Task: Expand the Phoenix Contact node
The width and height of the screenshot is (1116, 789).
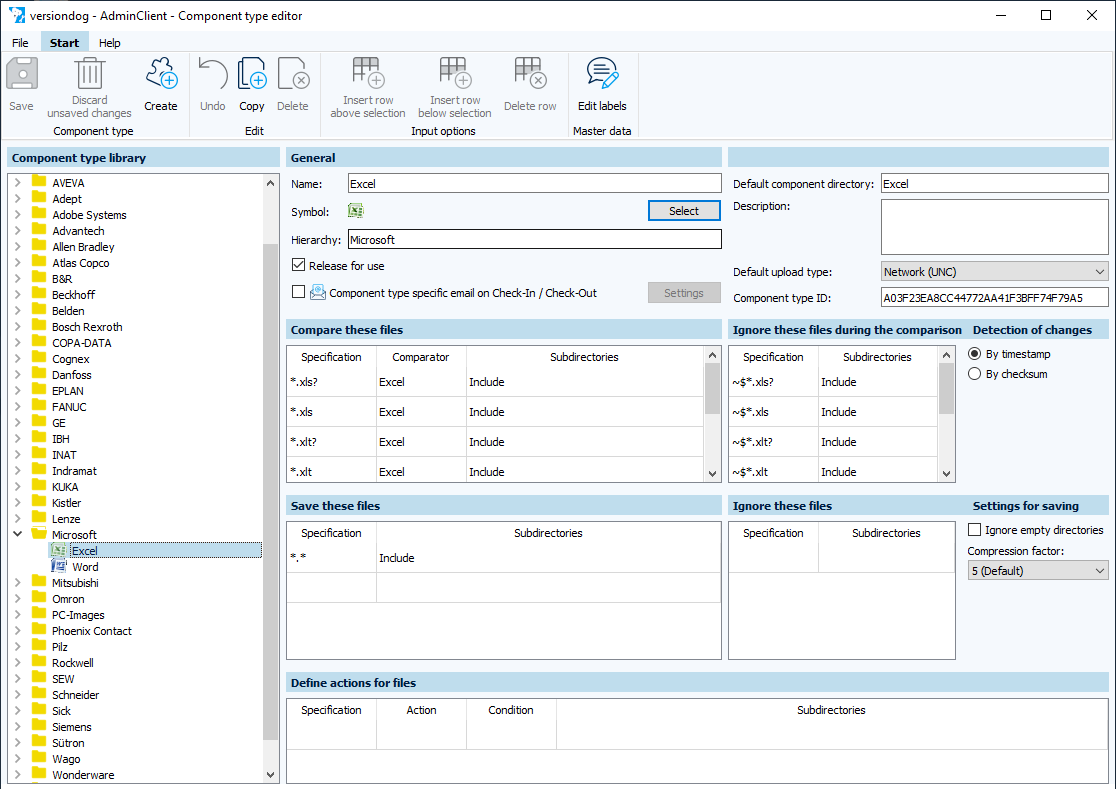Action: 18,630
